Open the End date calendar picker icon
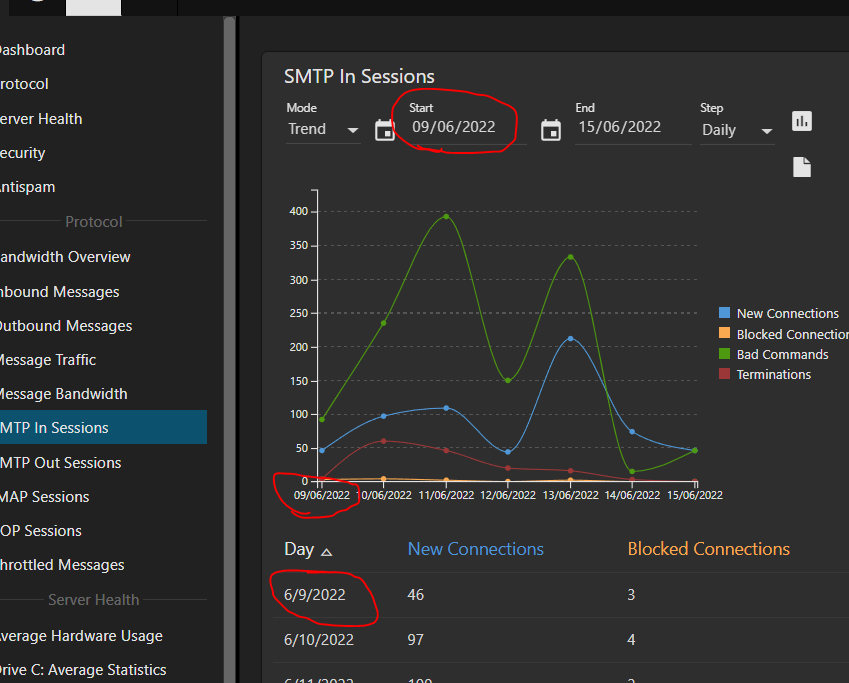The height and width of the screenshot is (683, 849). (x=551, y=130)
